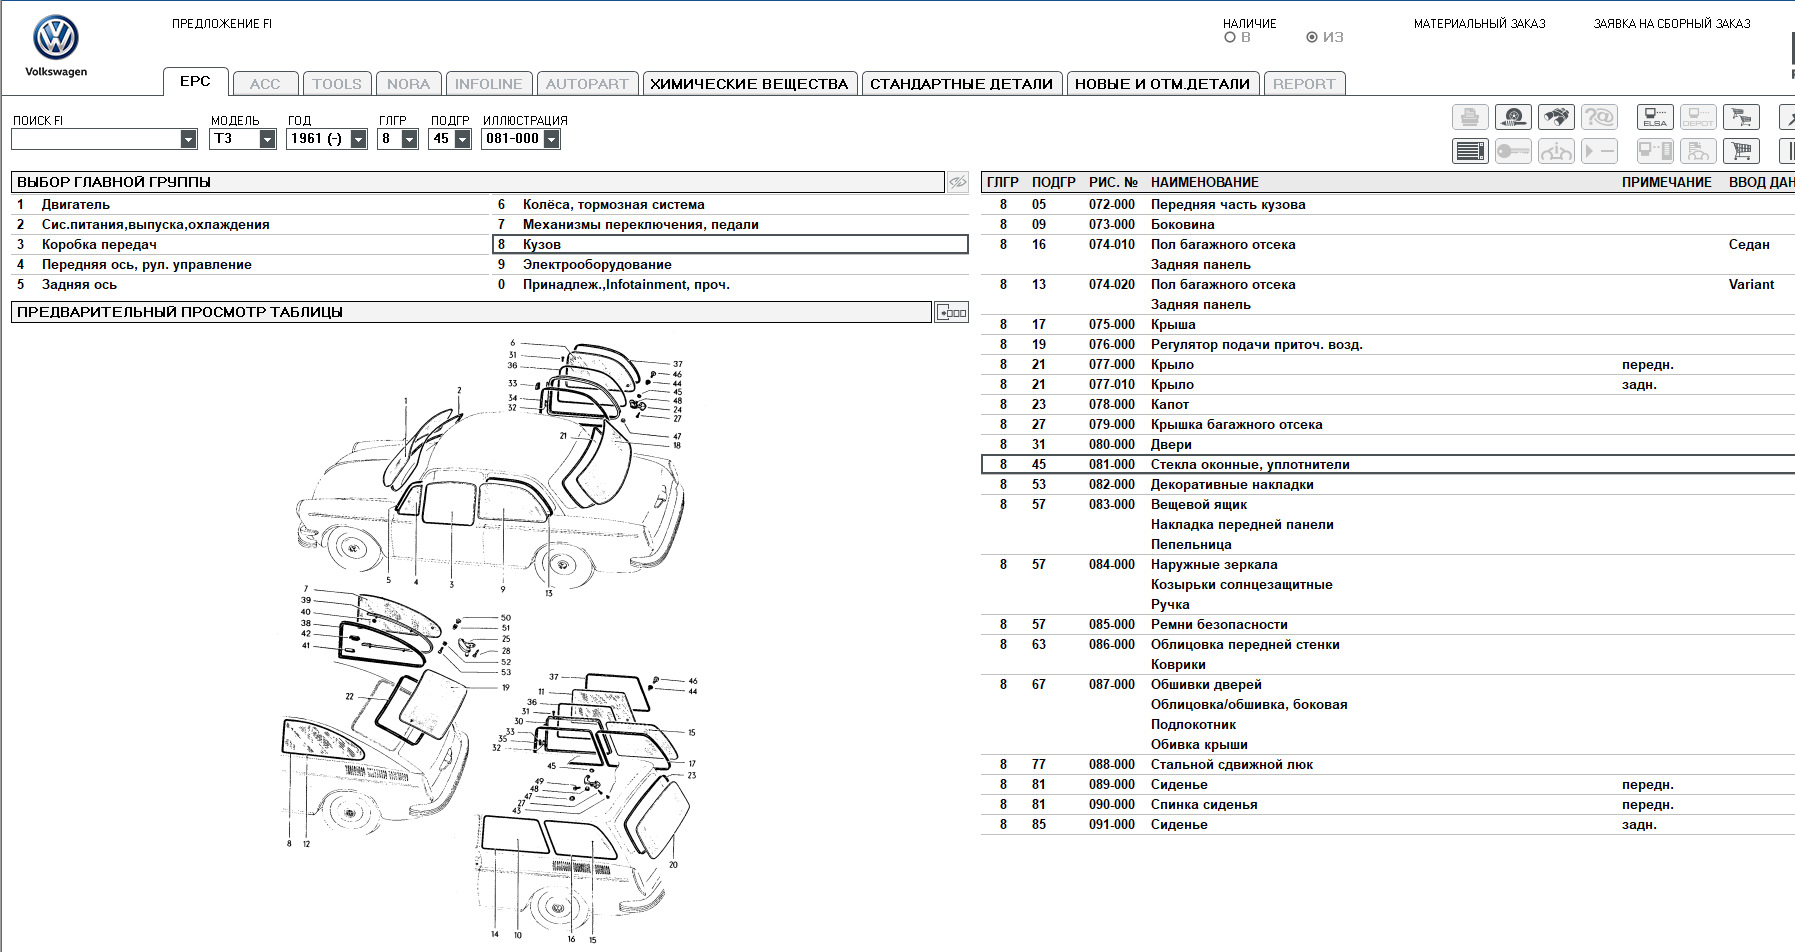Switch to the ХИМИЧЕСКИЕ ВЕЩЕСТВА tab
Viewport: 1795px width, 952px height.
pos(749,84)
